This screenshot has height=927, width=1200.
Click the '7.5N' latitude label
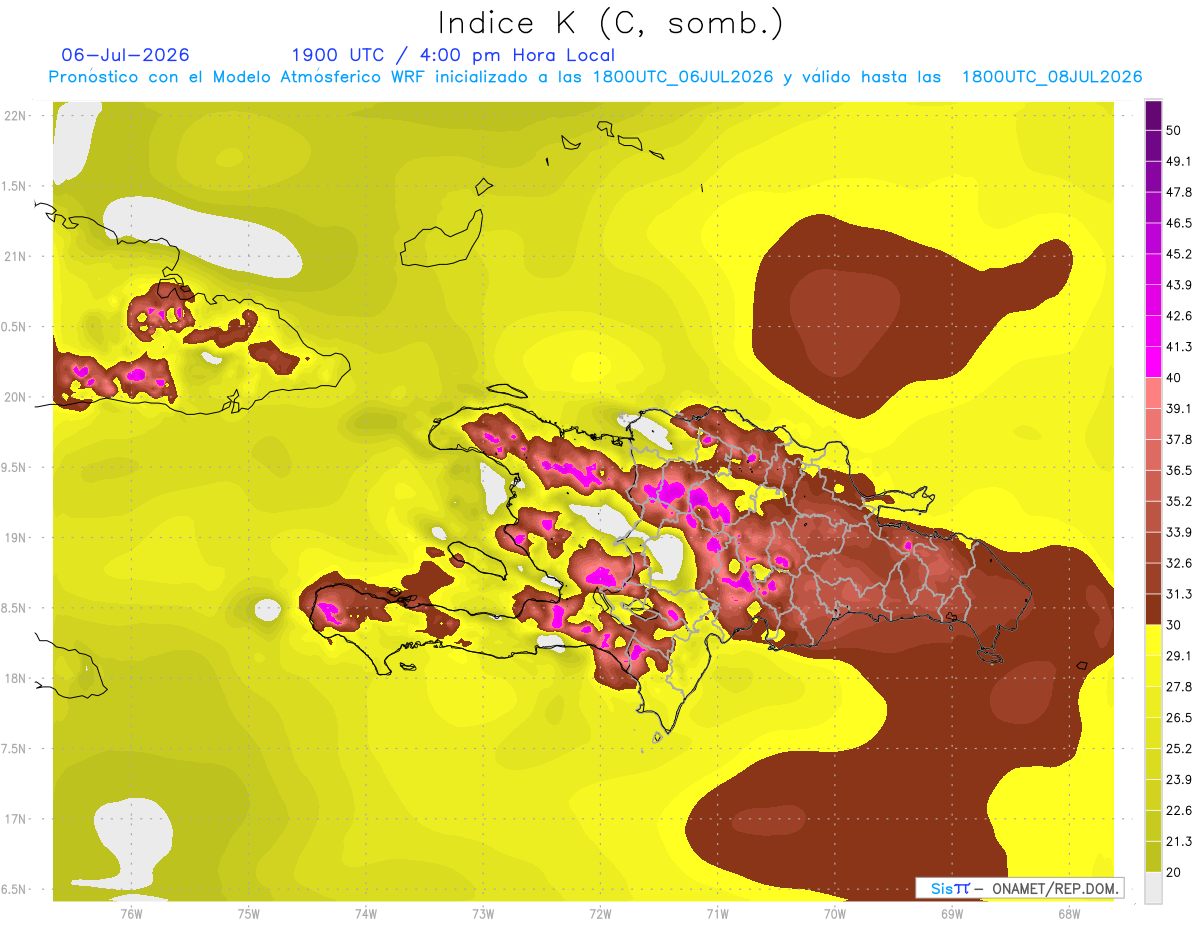click(14, 750)
